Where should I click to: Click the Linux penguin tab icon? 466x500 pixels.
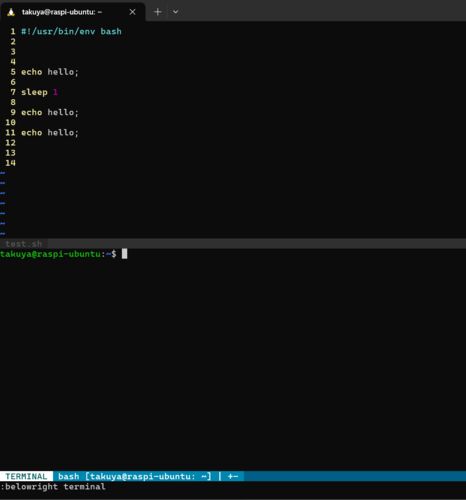pyautogui.click(x=11, y=12)
